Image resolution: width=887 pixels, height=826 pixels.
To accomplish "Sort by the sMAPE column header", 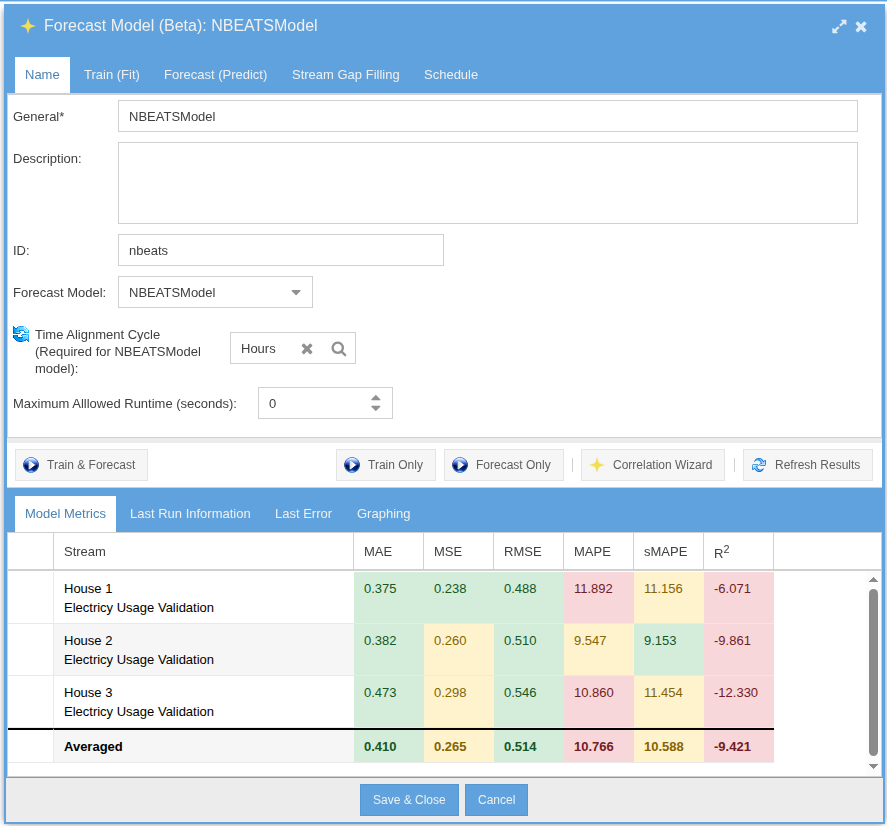I will click(669, 552).
